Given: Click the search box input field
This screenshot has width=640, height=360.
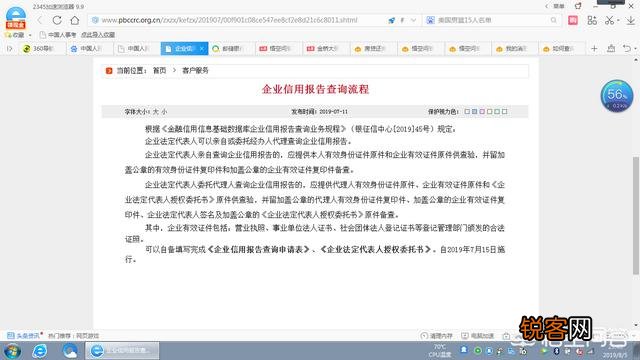Looking at the screenshot, I should (492, 20).
